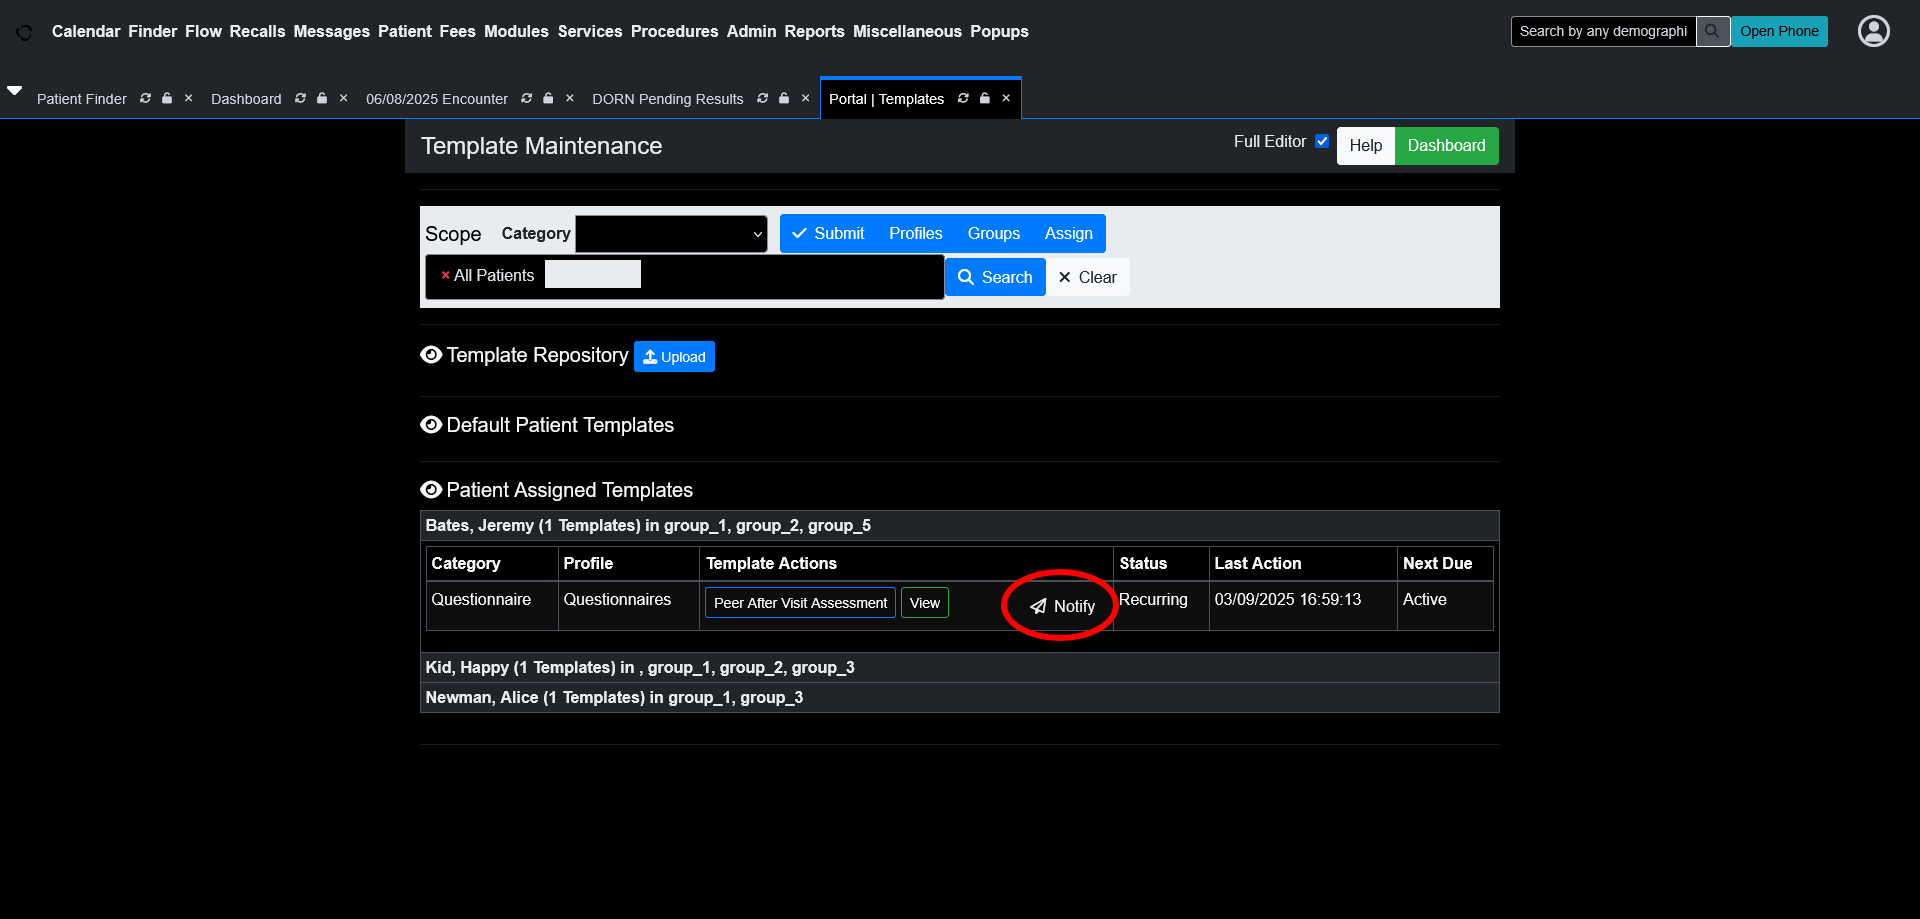Lock the Dashboard tab

(322, 98)
